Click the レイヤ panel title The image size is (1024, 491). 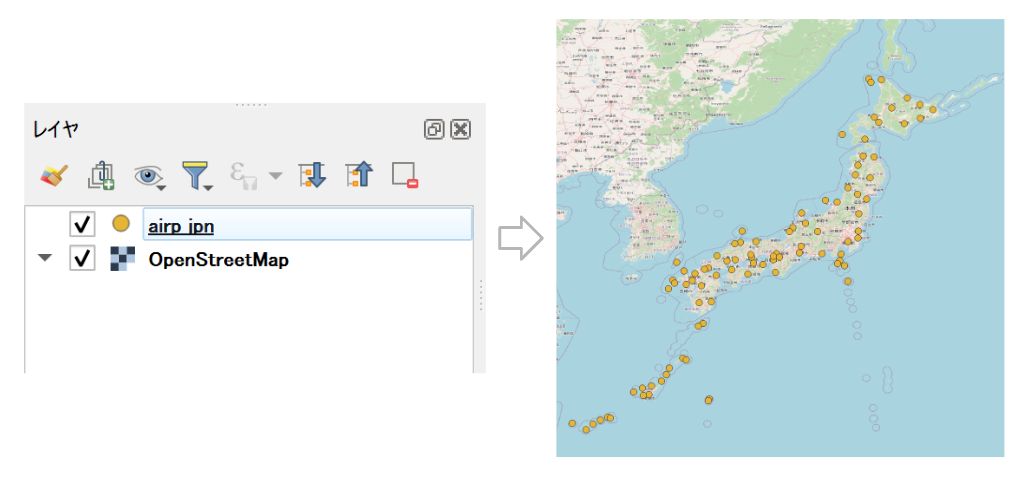click(x=56, y=129)
